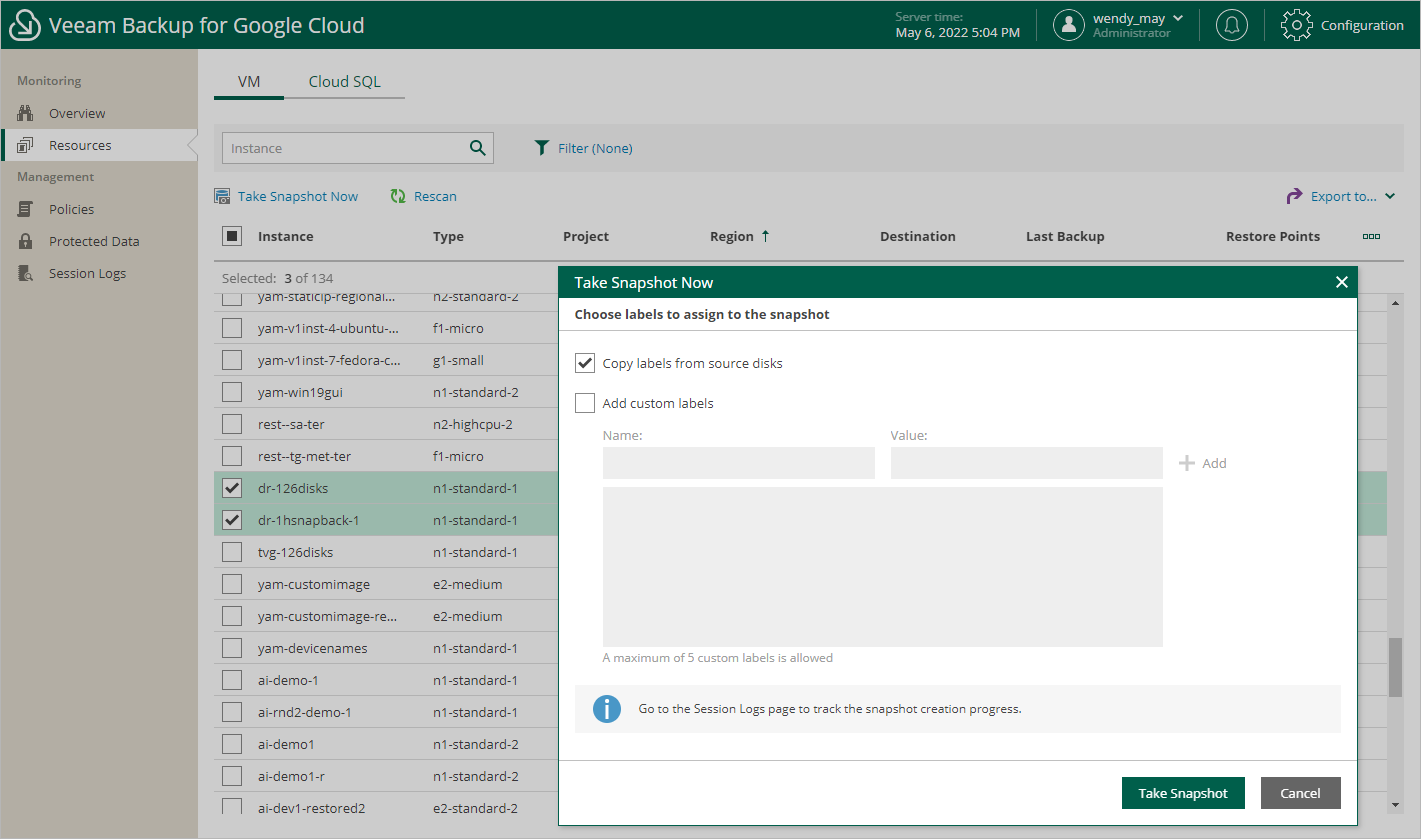
Task: Uncheck the dr-126disks row
Action: click(x=232, y=488)
